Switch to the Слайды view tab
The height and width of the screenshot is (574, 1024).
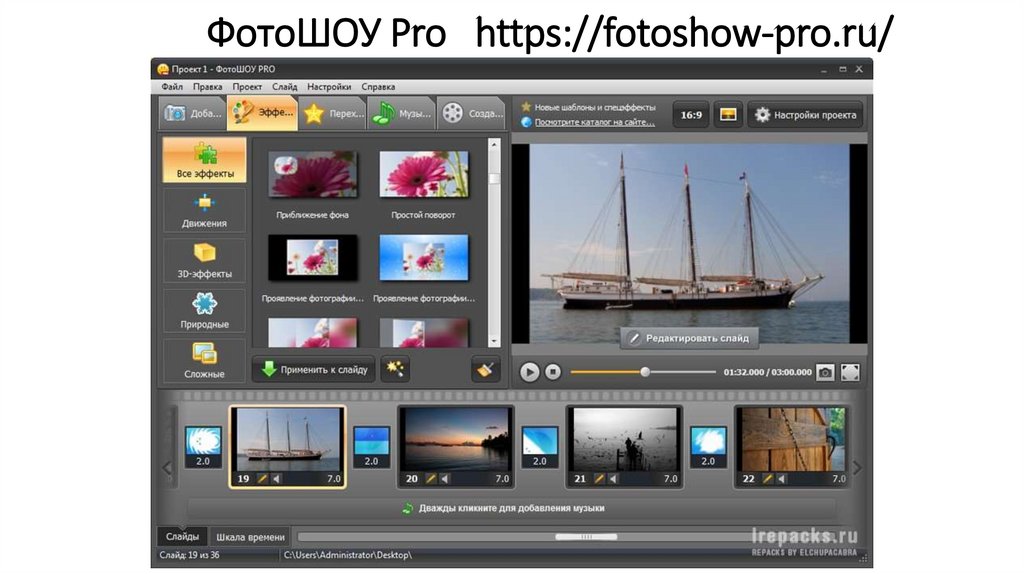tap(182, 537)
